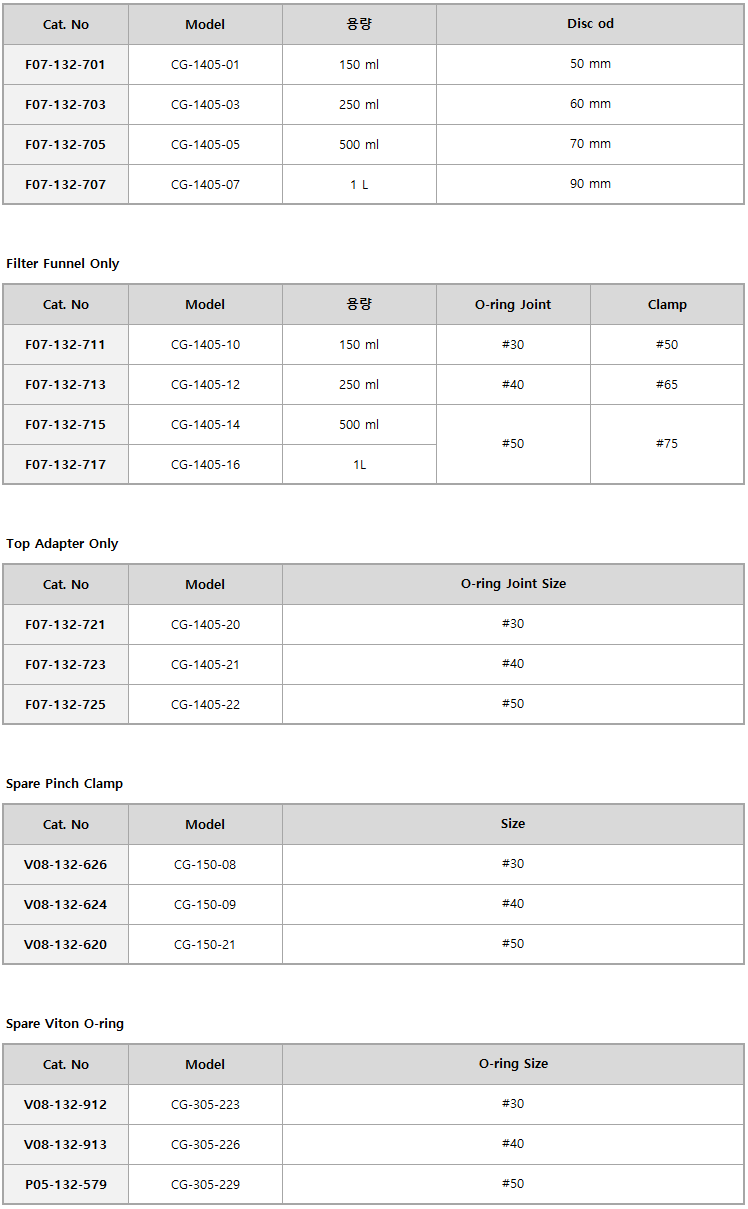This screenshot has height=1209, width=748.
Task: Click the merged #75 clamp cell
Action: (x=666, y=444)
